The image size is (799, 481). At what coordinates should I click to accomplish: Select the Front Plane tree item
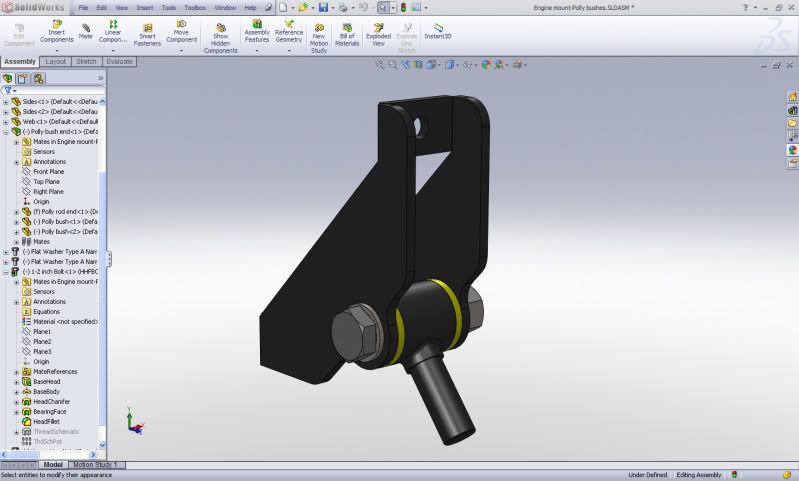click(48, 172)
